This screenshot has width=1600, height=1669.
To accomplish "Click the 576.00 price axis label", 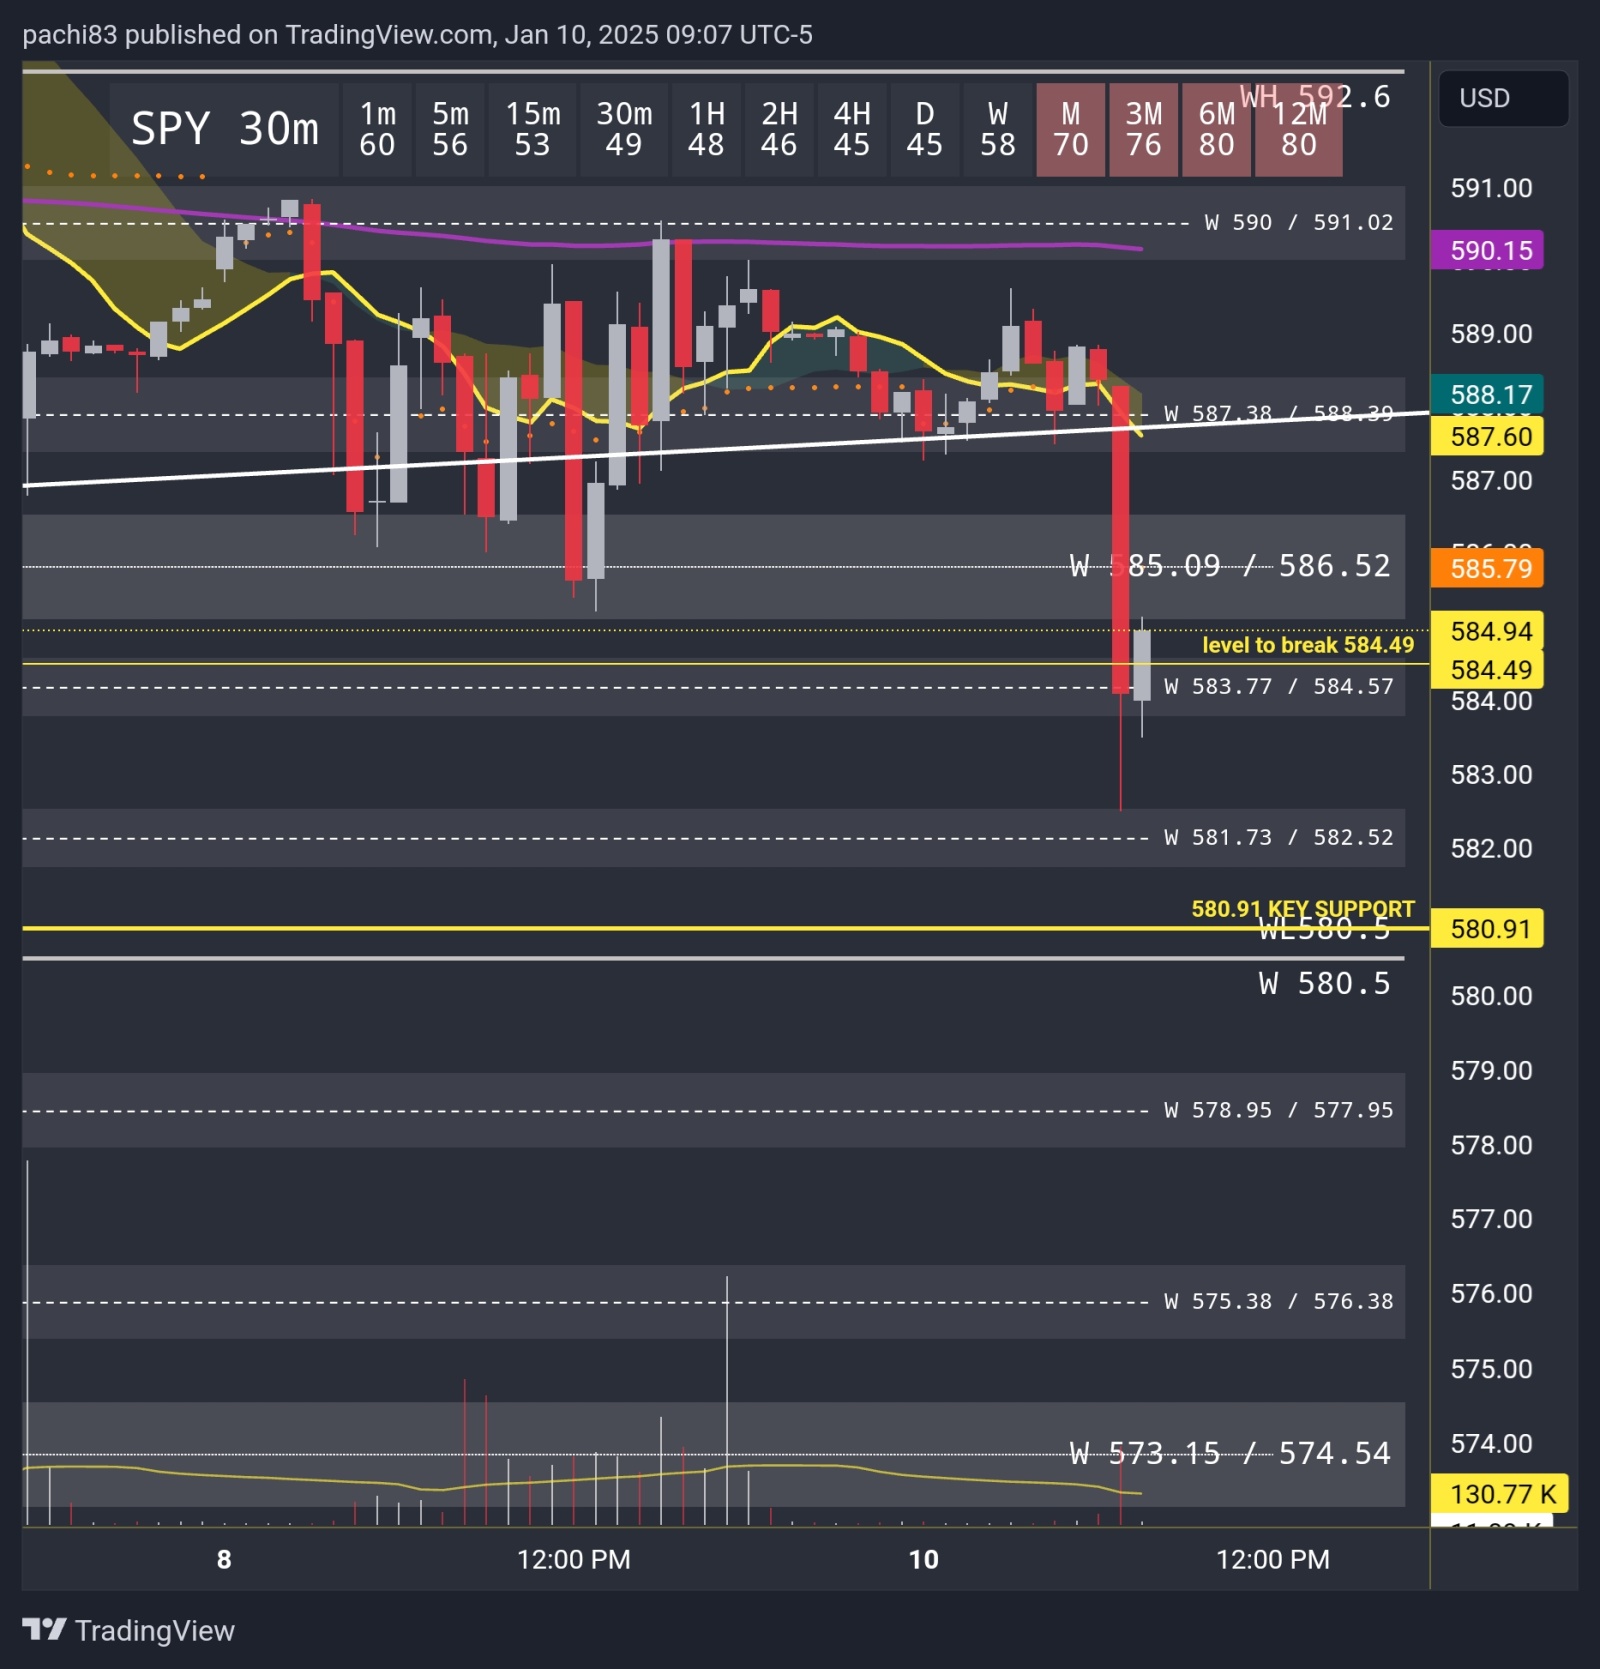I will point(1491,1294).
